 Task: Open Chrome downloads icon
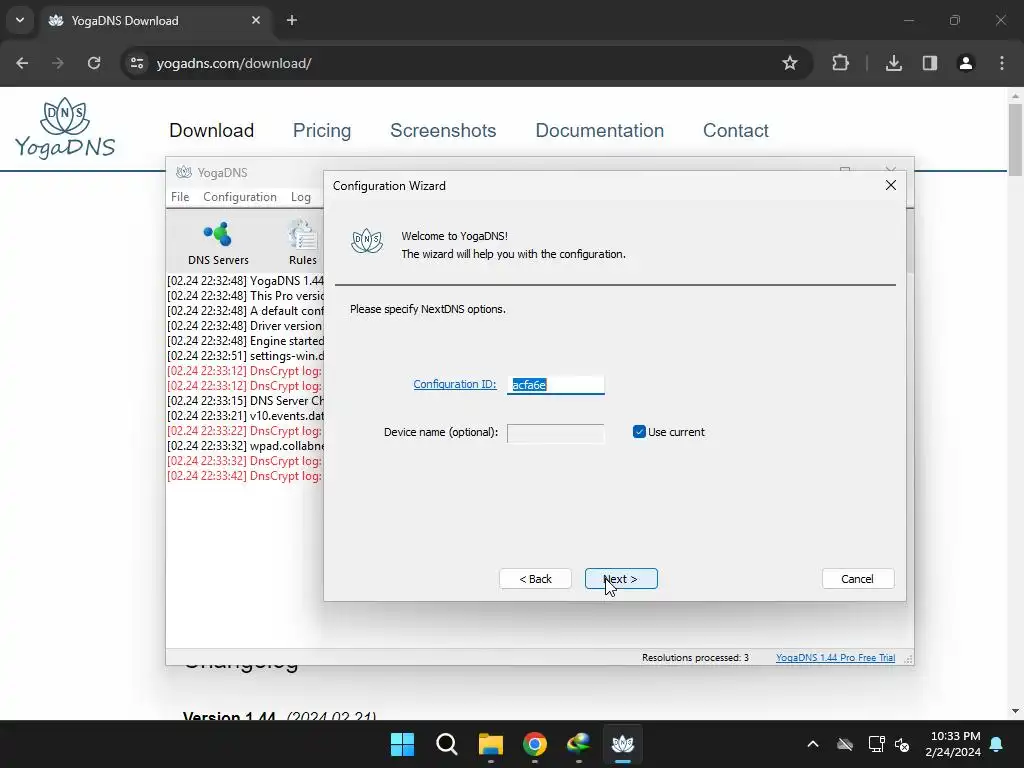[893, 63]
